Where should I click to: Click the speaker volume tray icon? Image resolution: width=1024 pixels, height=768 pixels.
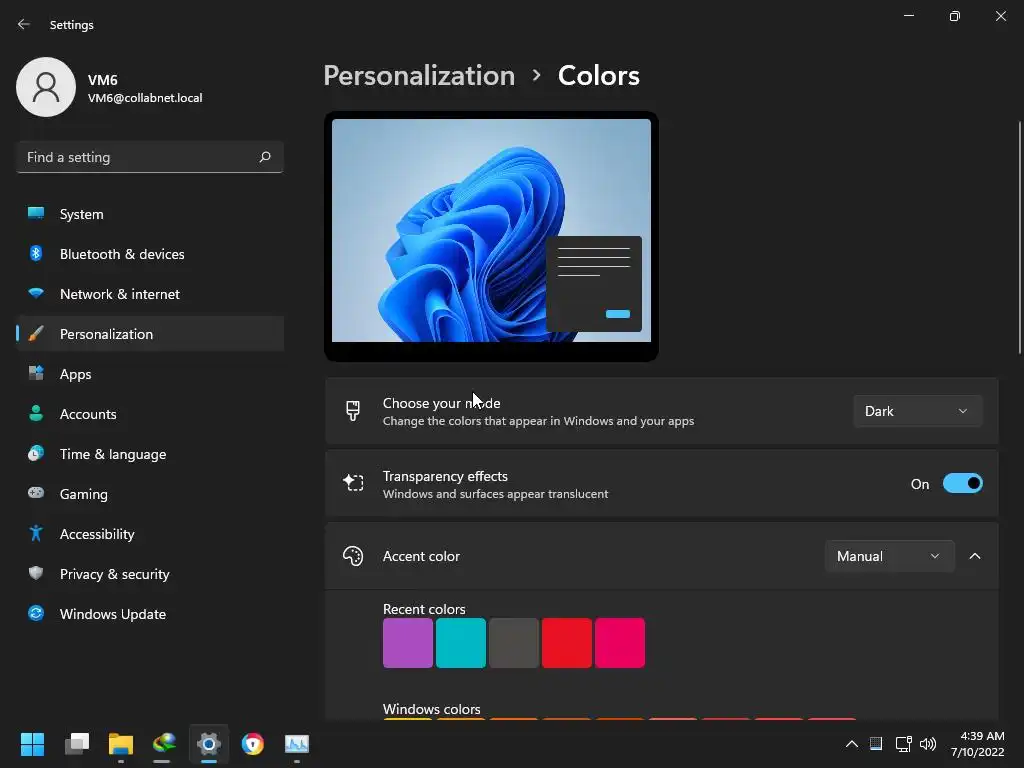(x=927, y=744)
